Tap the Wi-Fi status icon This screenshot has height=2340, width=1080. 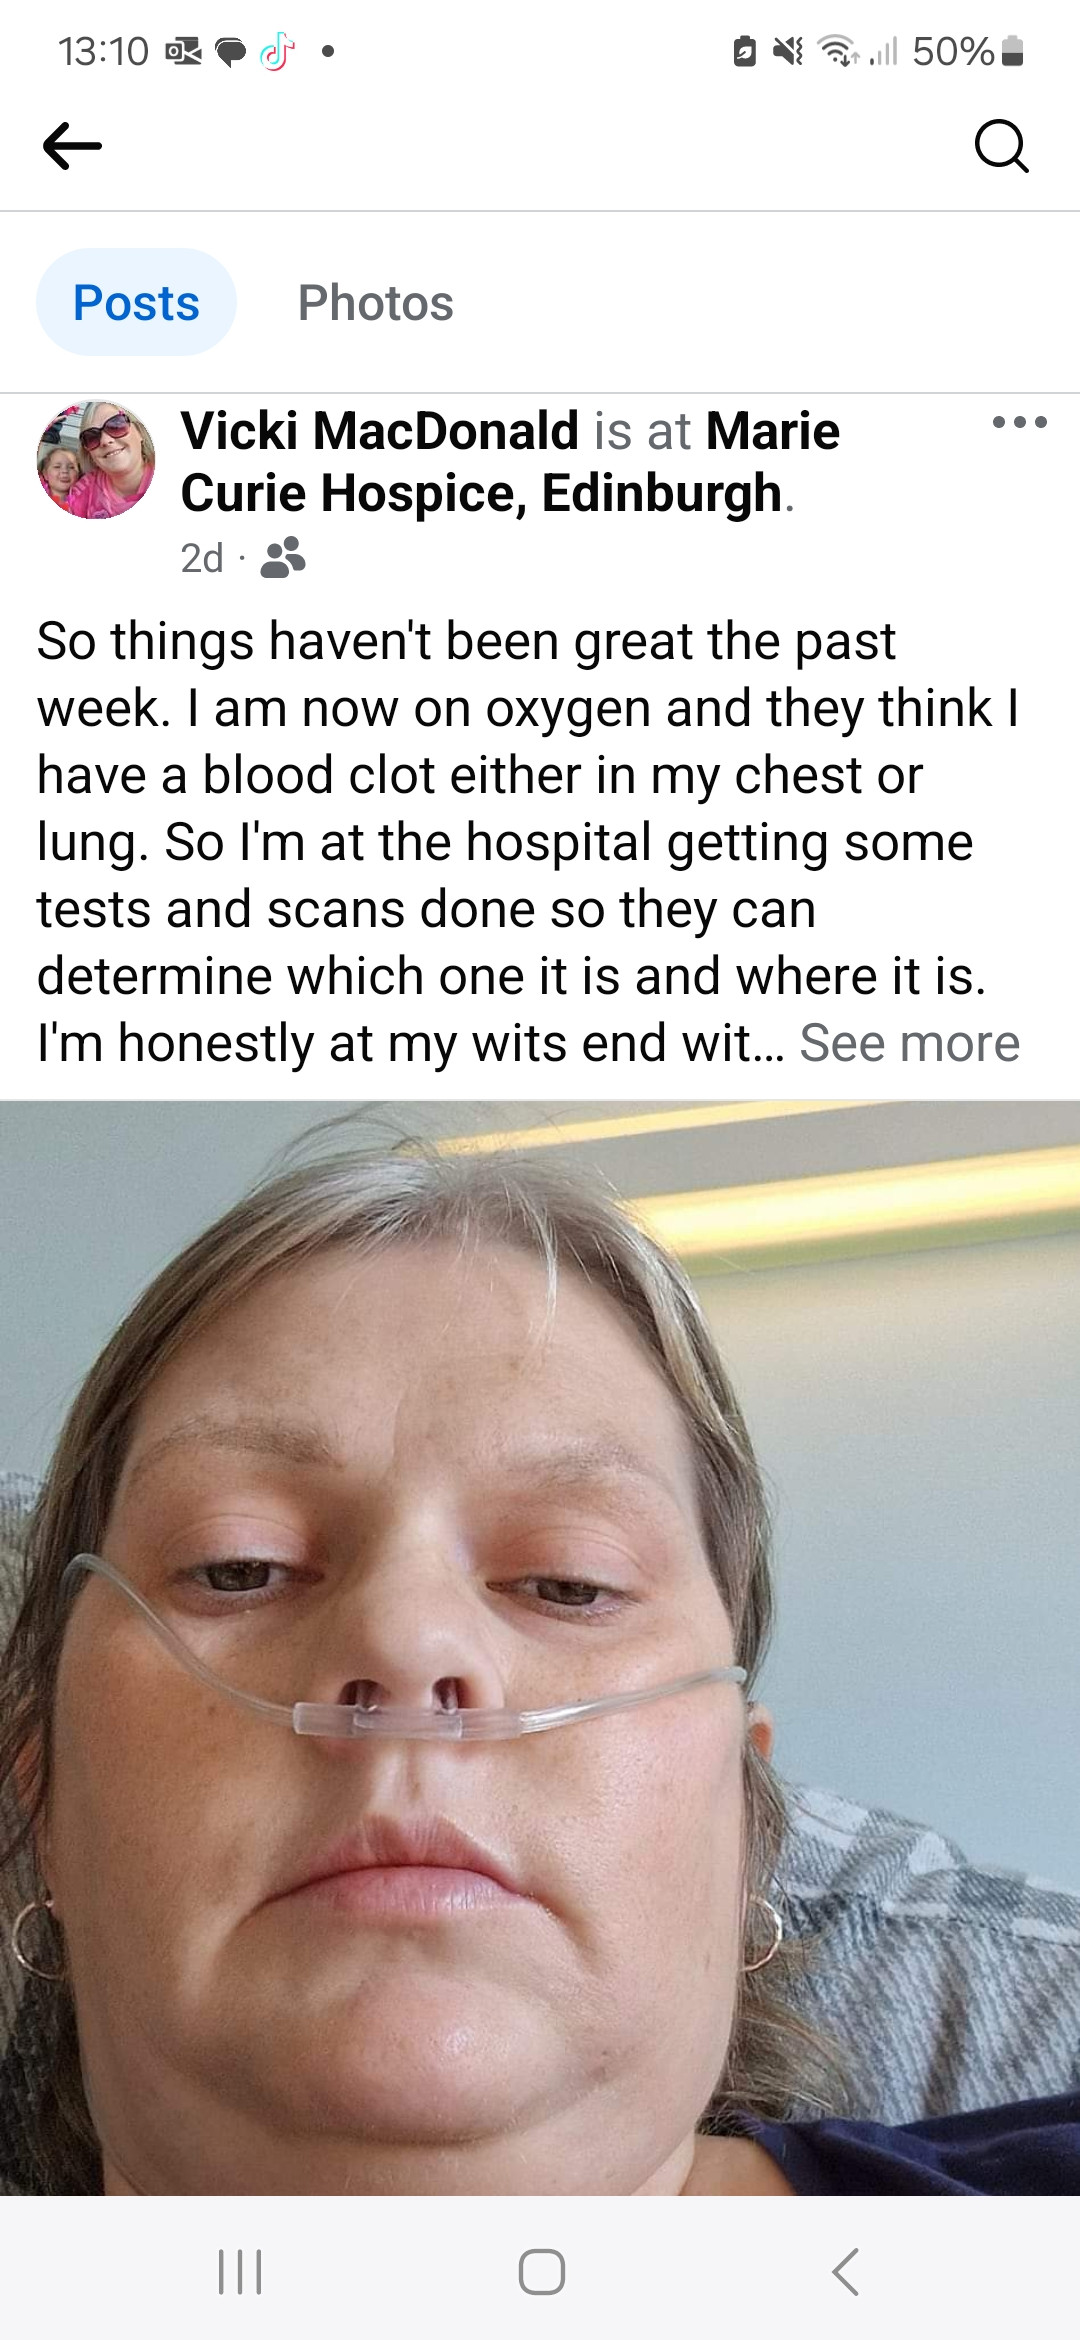point(838,50)
